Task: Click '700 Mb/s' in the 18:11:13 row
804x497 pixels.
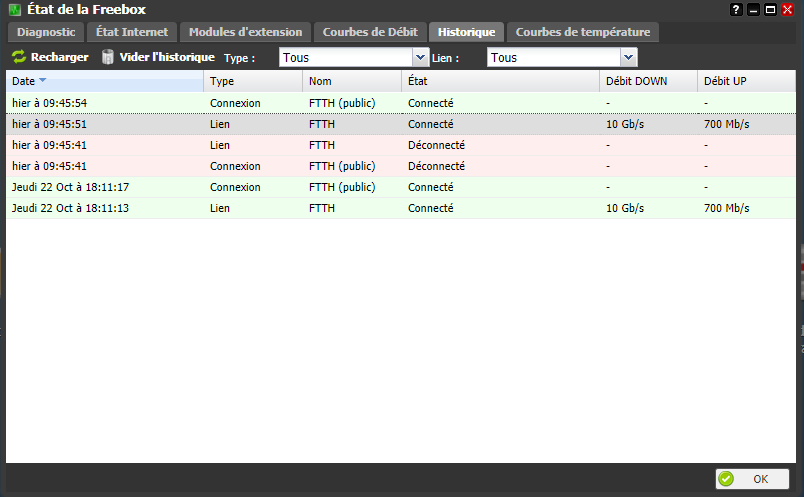Action: 727,208
